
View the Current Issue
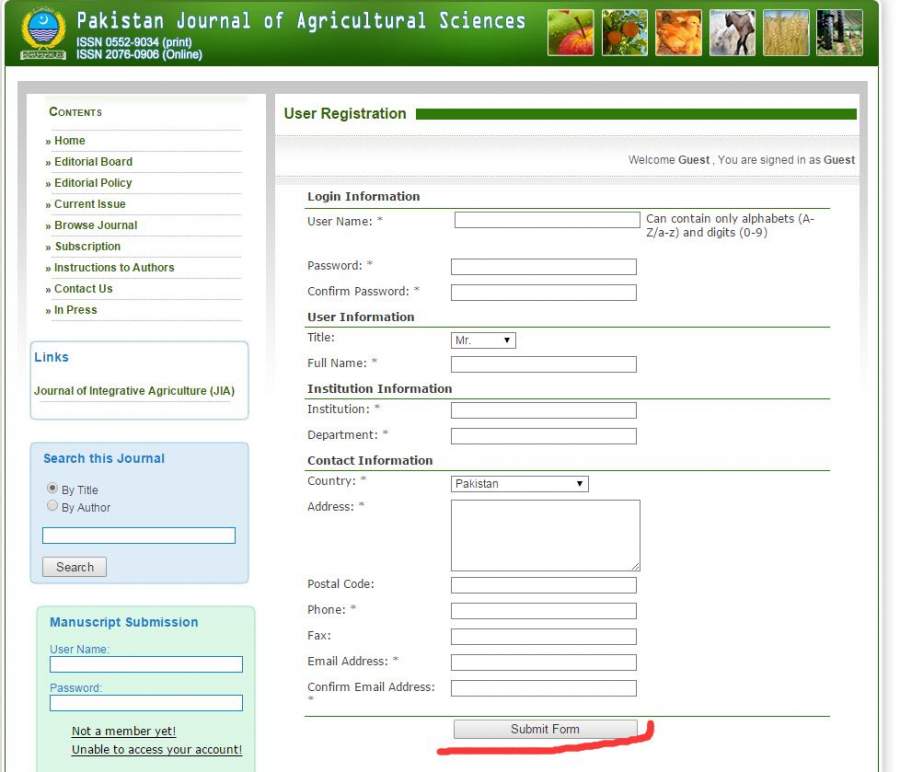[x=90, y=204]
